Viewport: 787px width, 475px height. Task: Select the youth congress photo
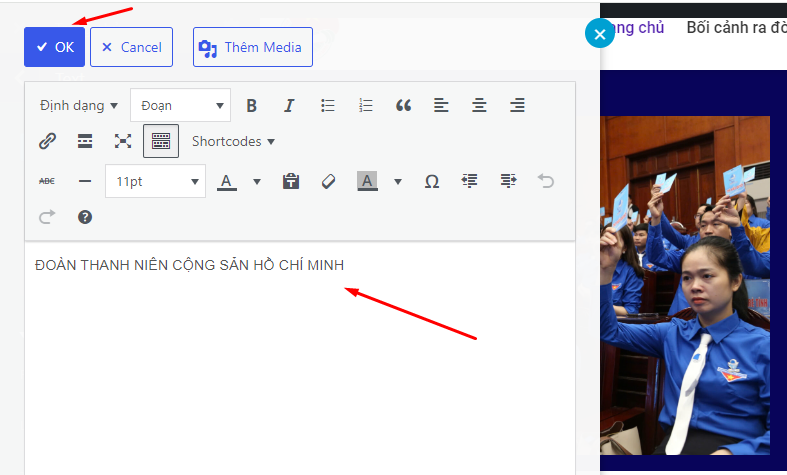[685, 285]
